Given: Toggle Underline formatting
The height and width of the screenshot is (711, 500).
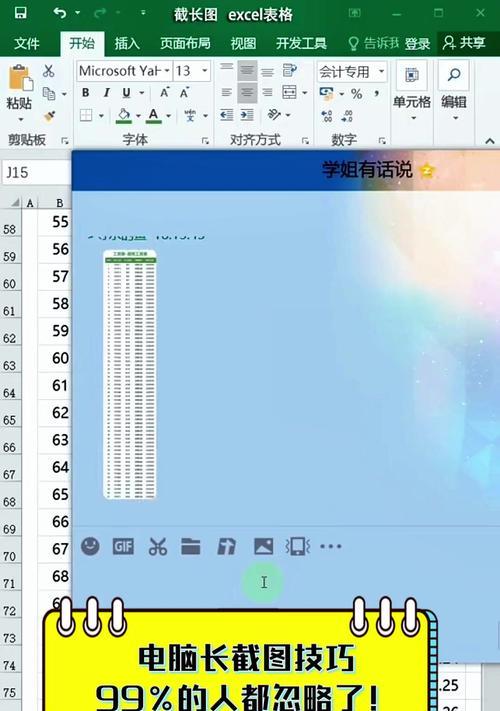Looking at the screenshot, I should 126,93.
